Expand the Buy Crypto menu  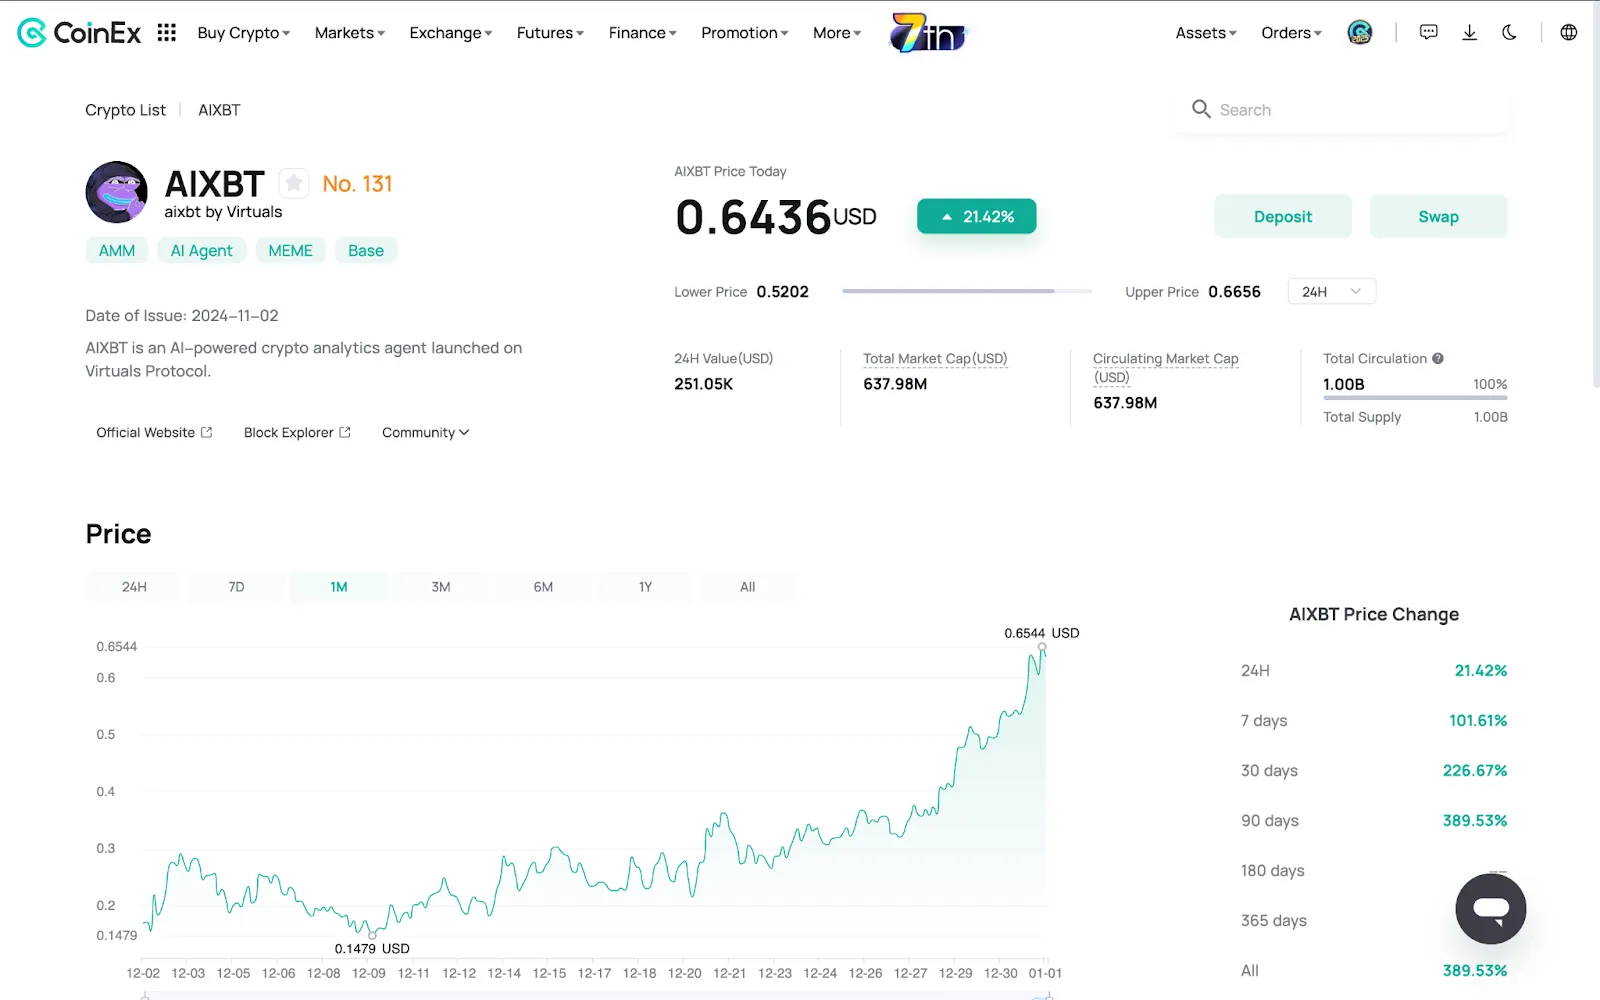click(244, 33)
